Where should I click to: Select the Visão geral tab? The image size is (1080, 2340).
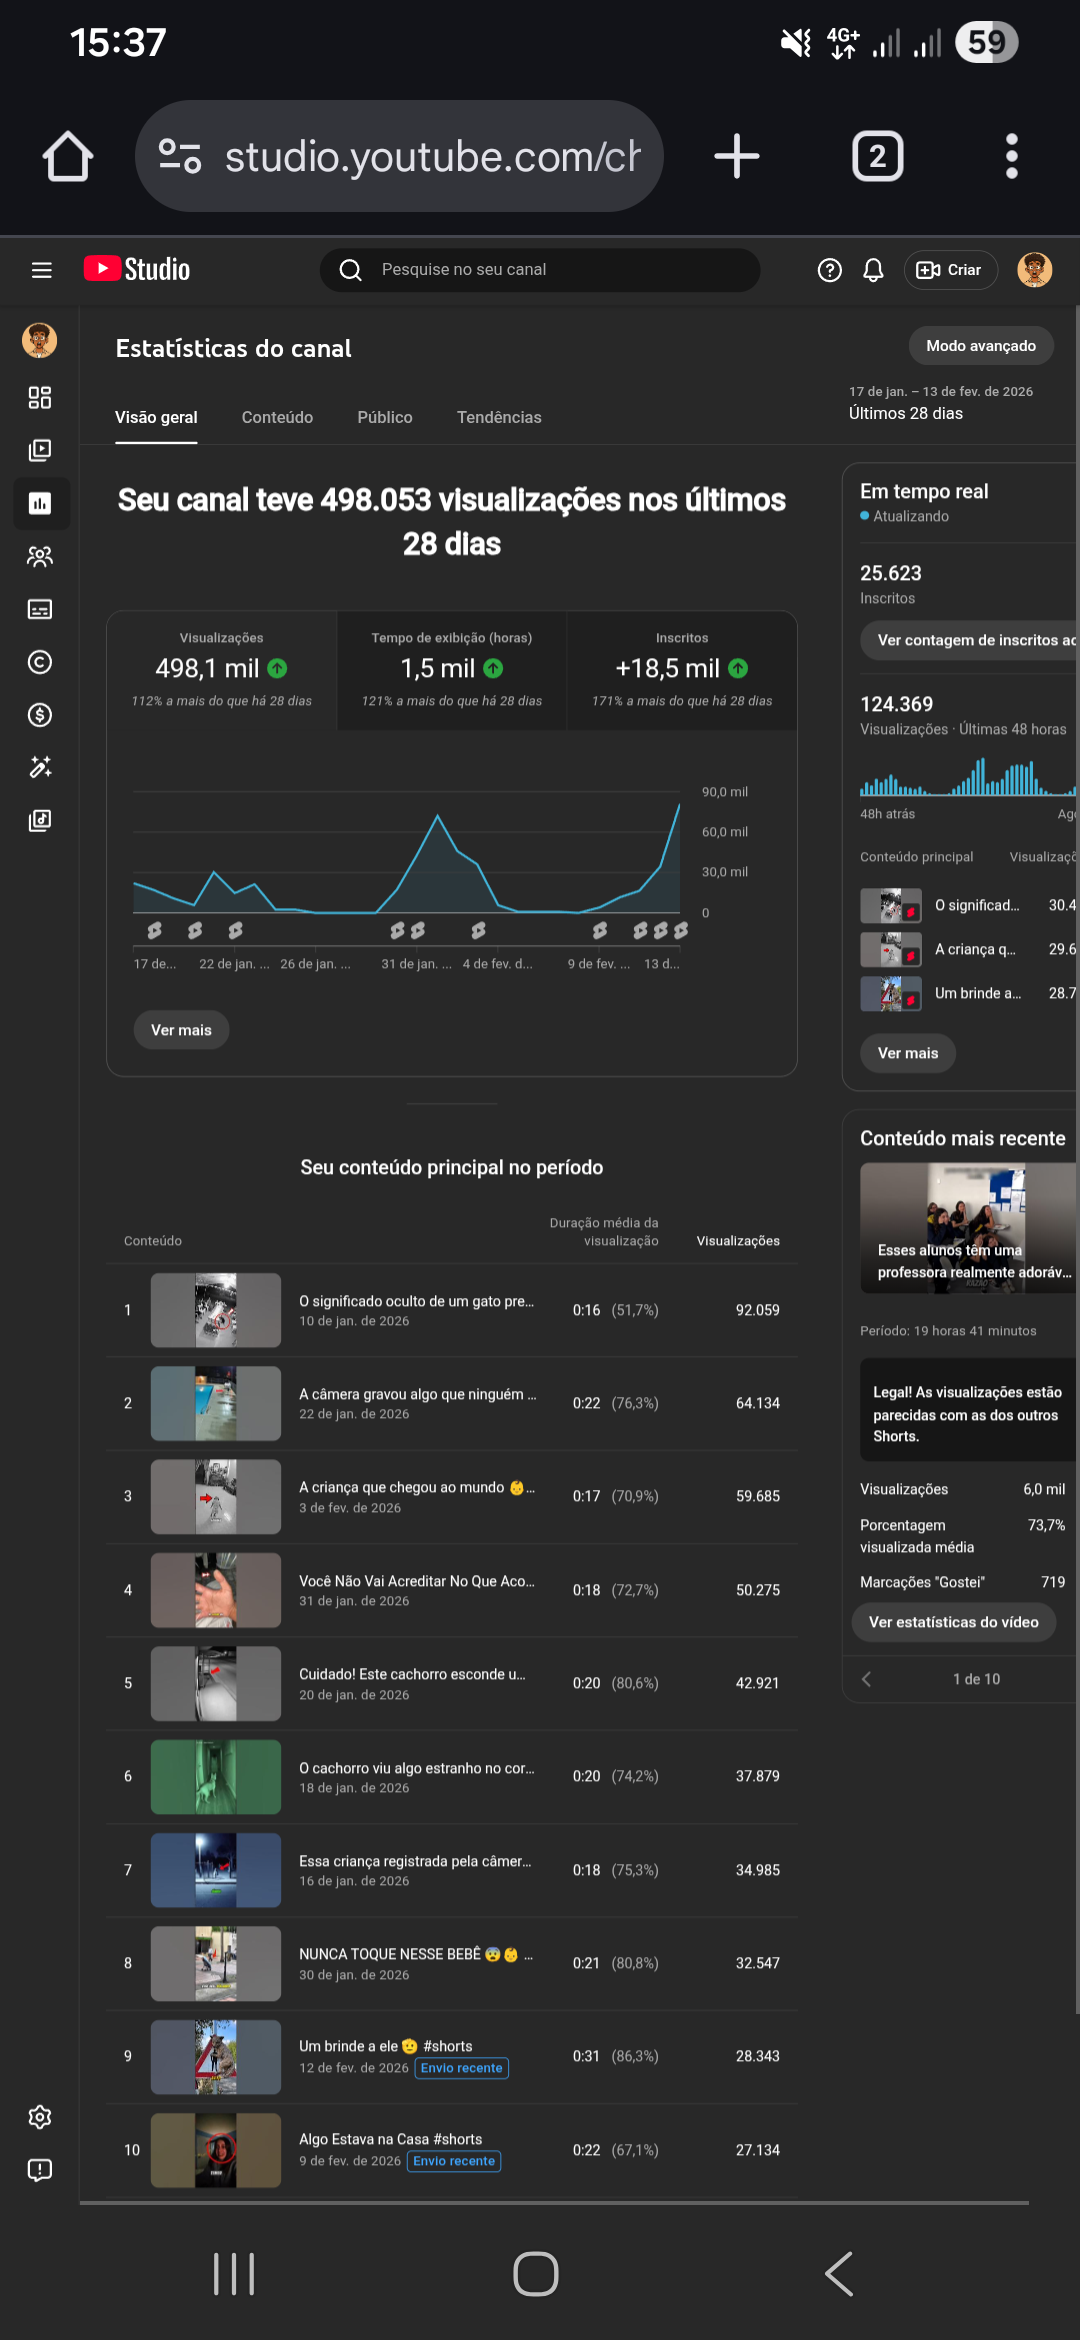click(x=156, y=418)
